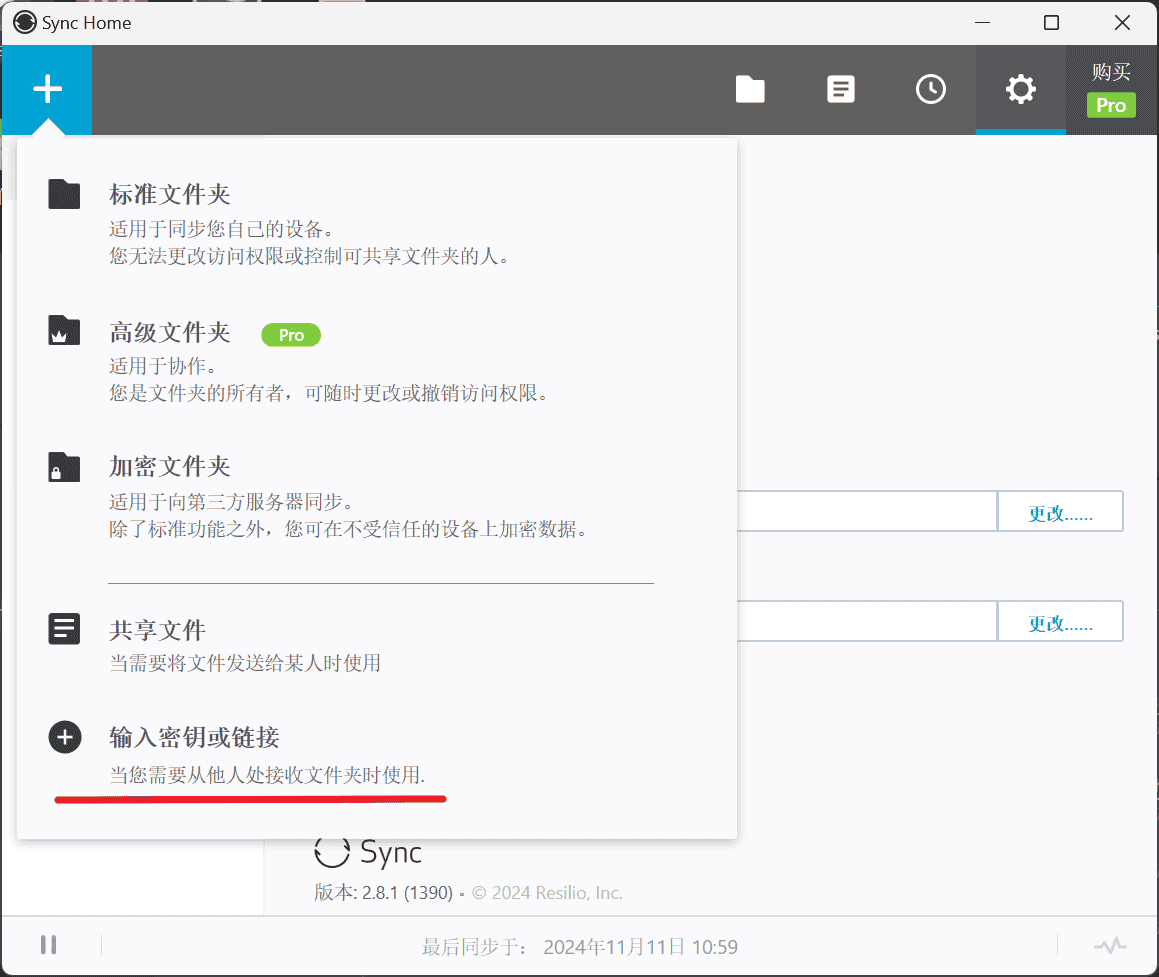This screenshot has width=1159, height=977.
Task: Click the © 2024 Resilio, Inc. text
Action: tap(547, 893)
